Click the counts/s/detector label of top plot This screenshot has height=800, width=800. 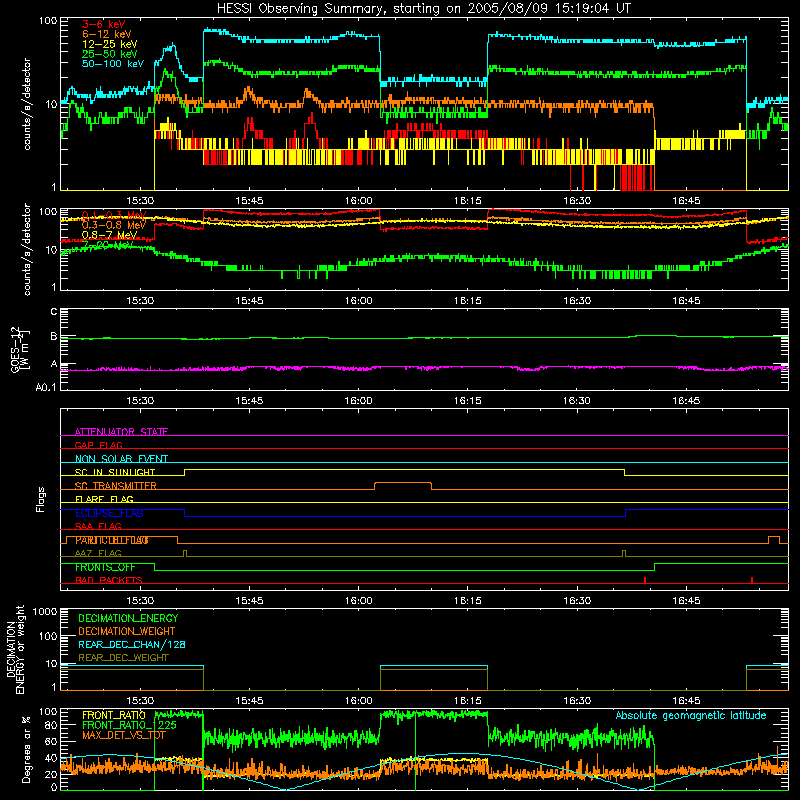point(27,104)
